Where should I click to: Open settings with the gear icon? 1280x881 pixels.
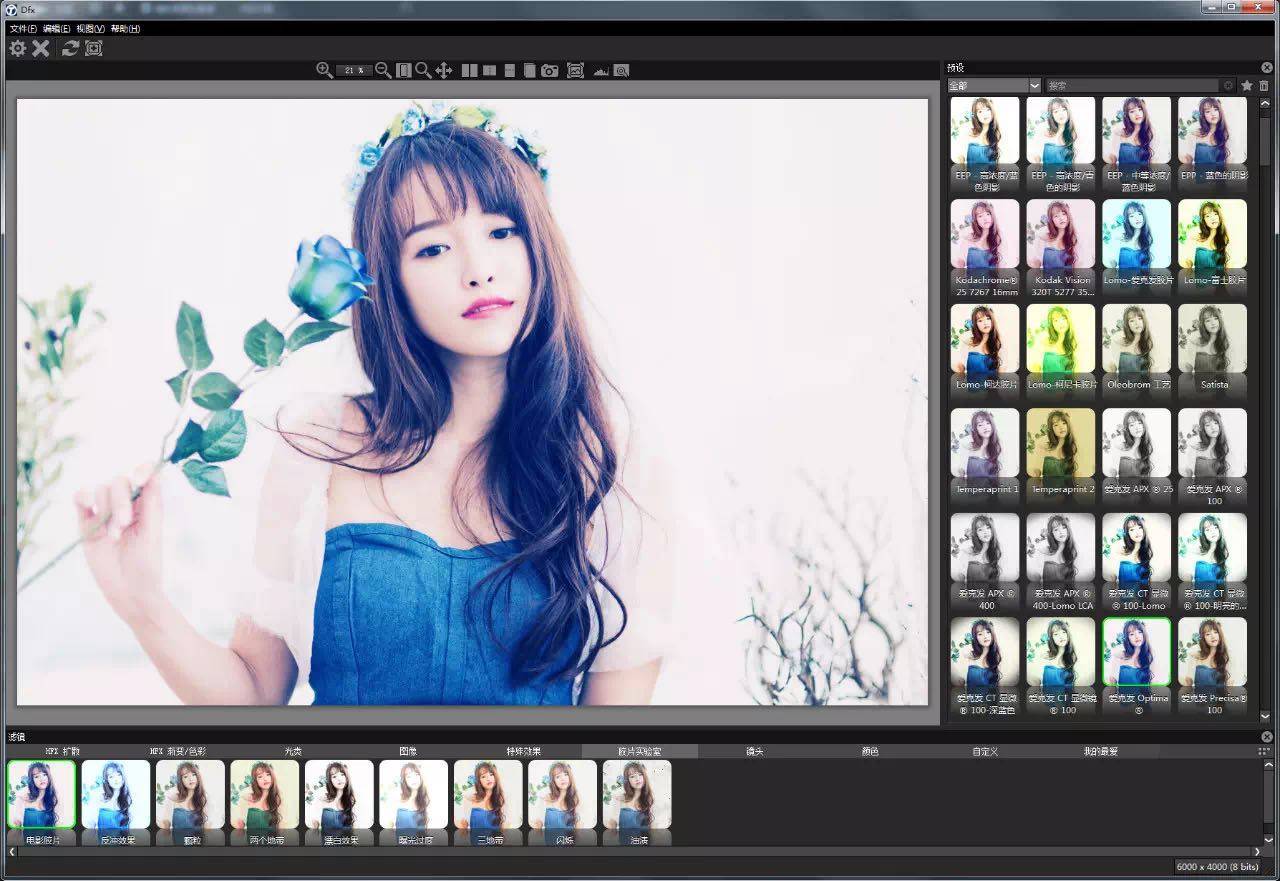coord(18,48)
